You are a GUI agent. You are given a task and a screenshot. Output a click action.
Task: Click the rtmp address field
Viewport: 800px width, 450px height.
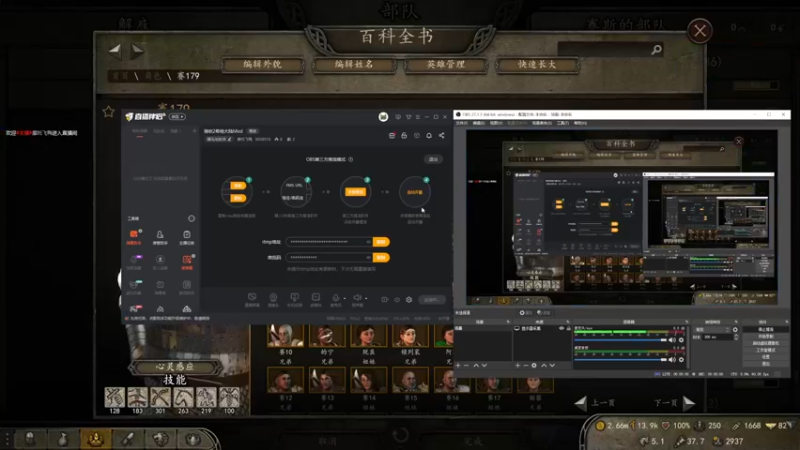[329, 242]
